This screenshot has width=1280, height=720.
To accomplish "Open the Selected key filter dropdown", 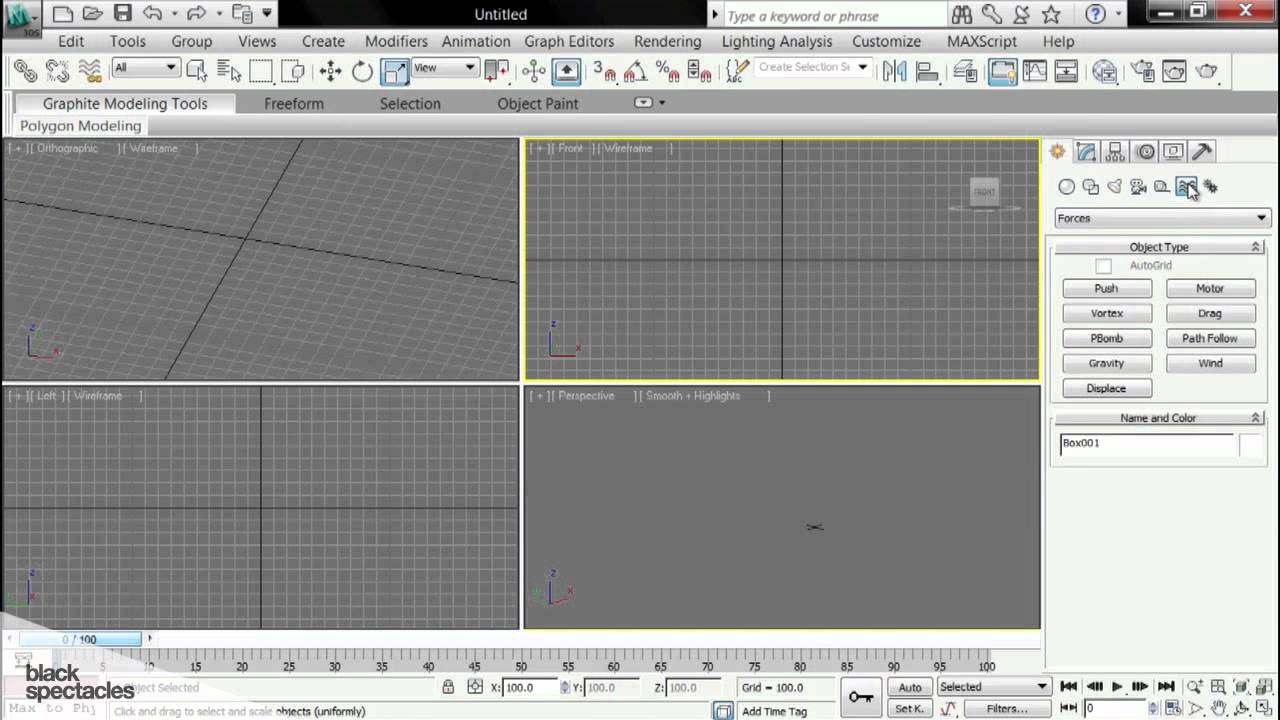I will [x=992, y=687].
